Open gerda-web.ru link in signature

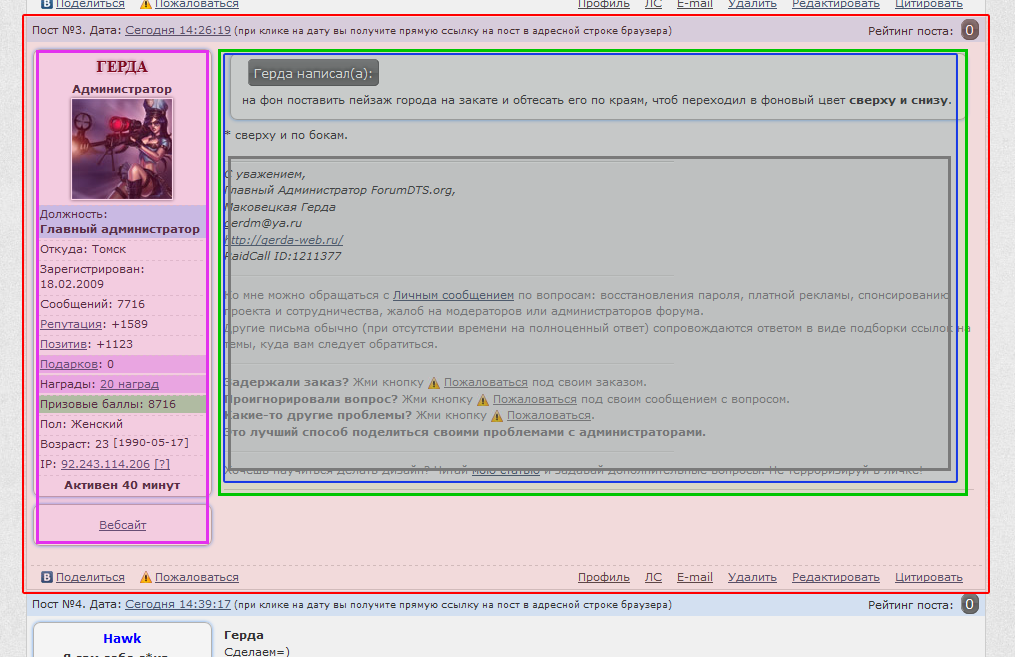(284, 240)
